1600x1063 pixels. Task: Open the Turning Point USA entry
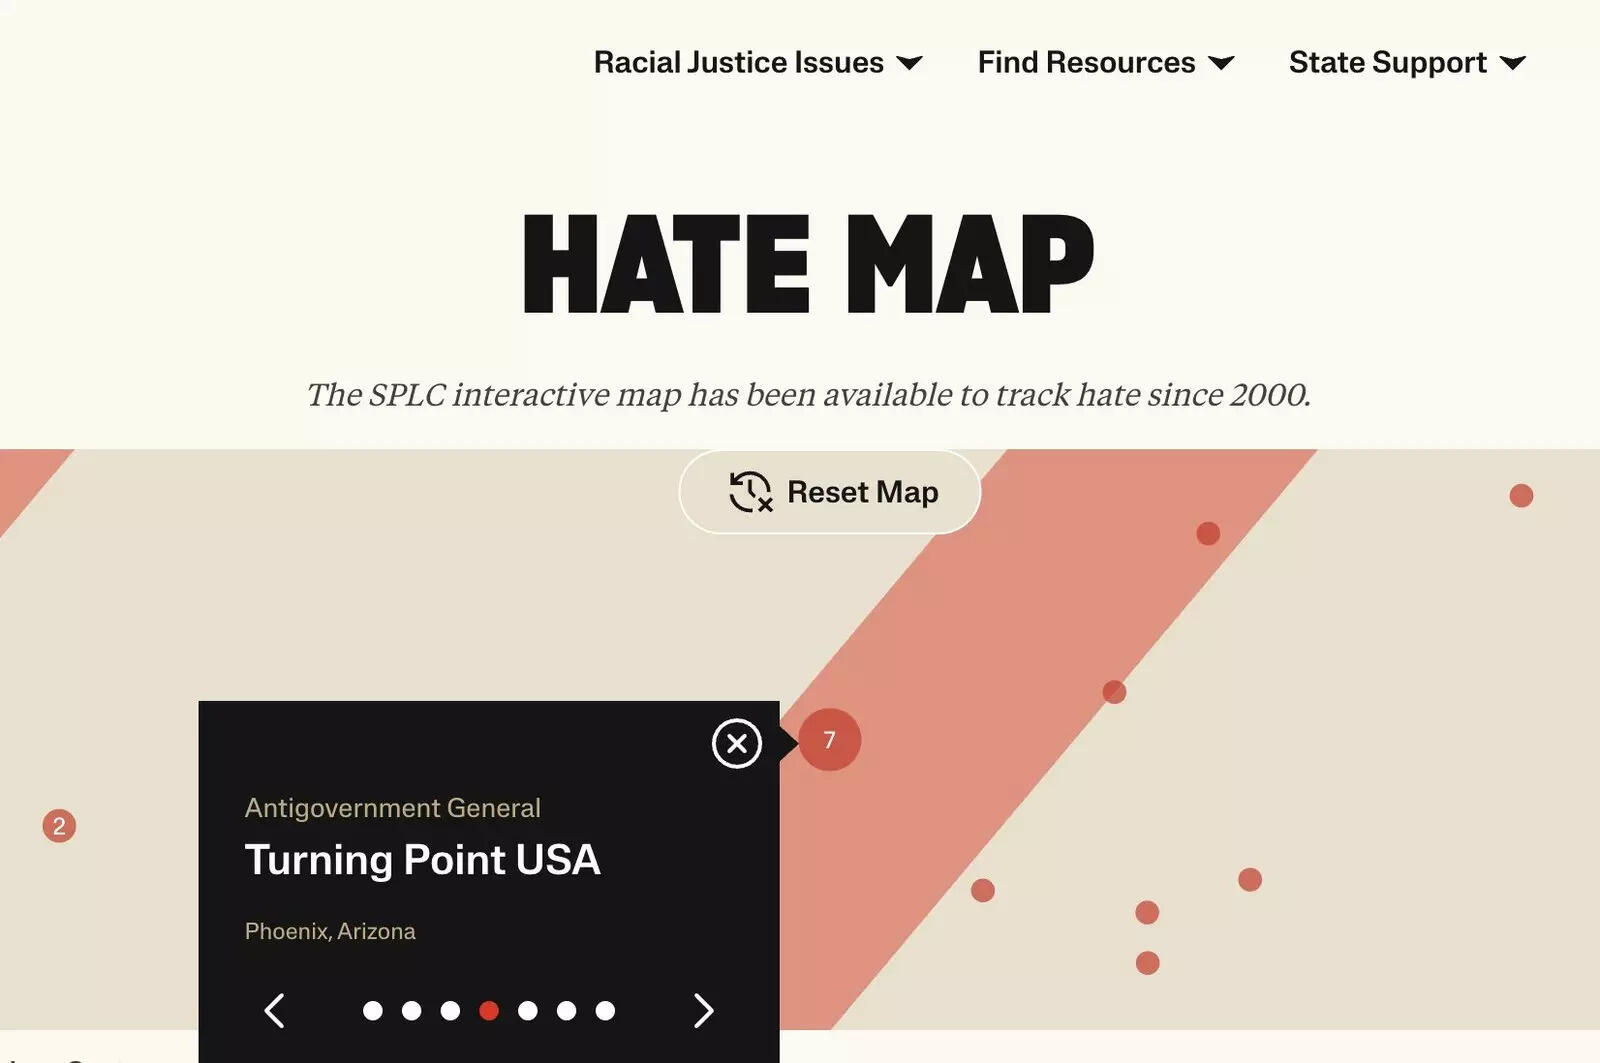pyautogui.click(x=423, y=859)
